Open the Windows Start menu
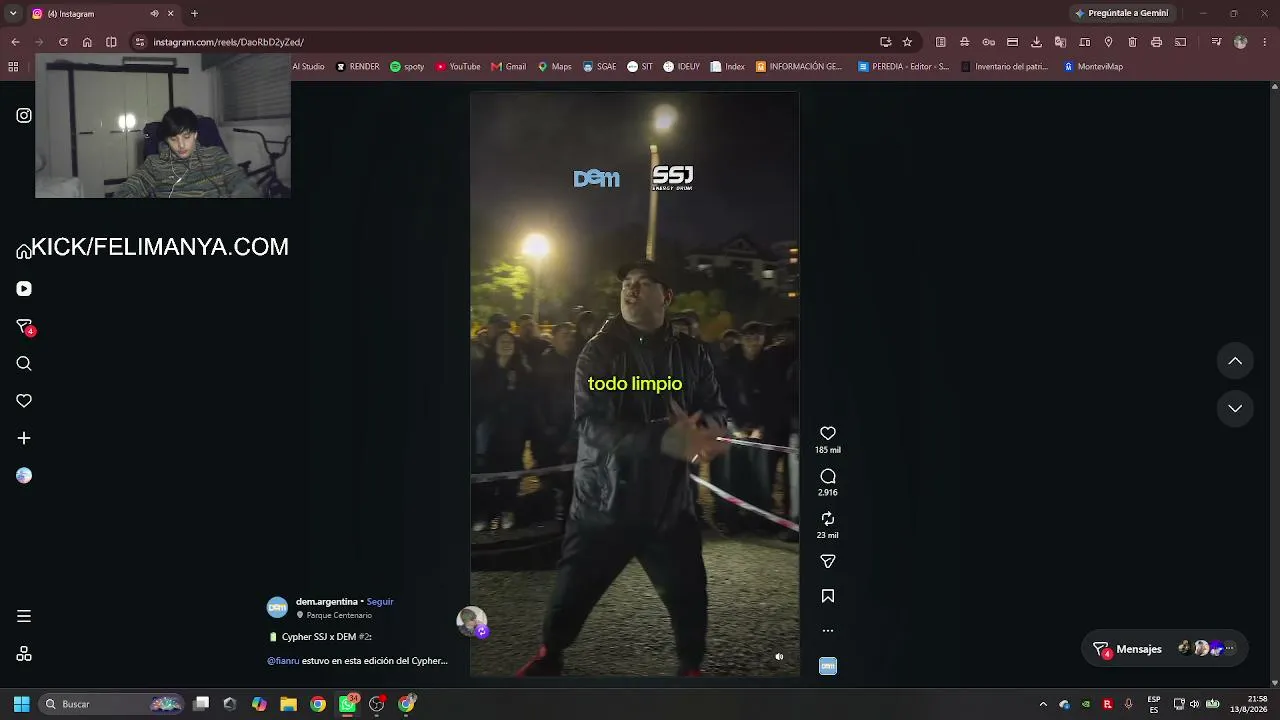 point(21,704)
